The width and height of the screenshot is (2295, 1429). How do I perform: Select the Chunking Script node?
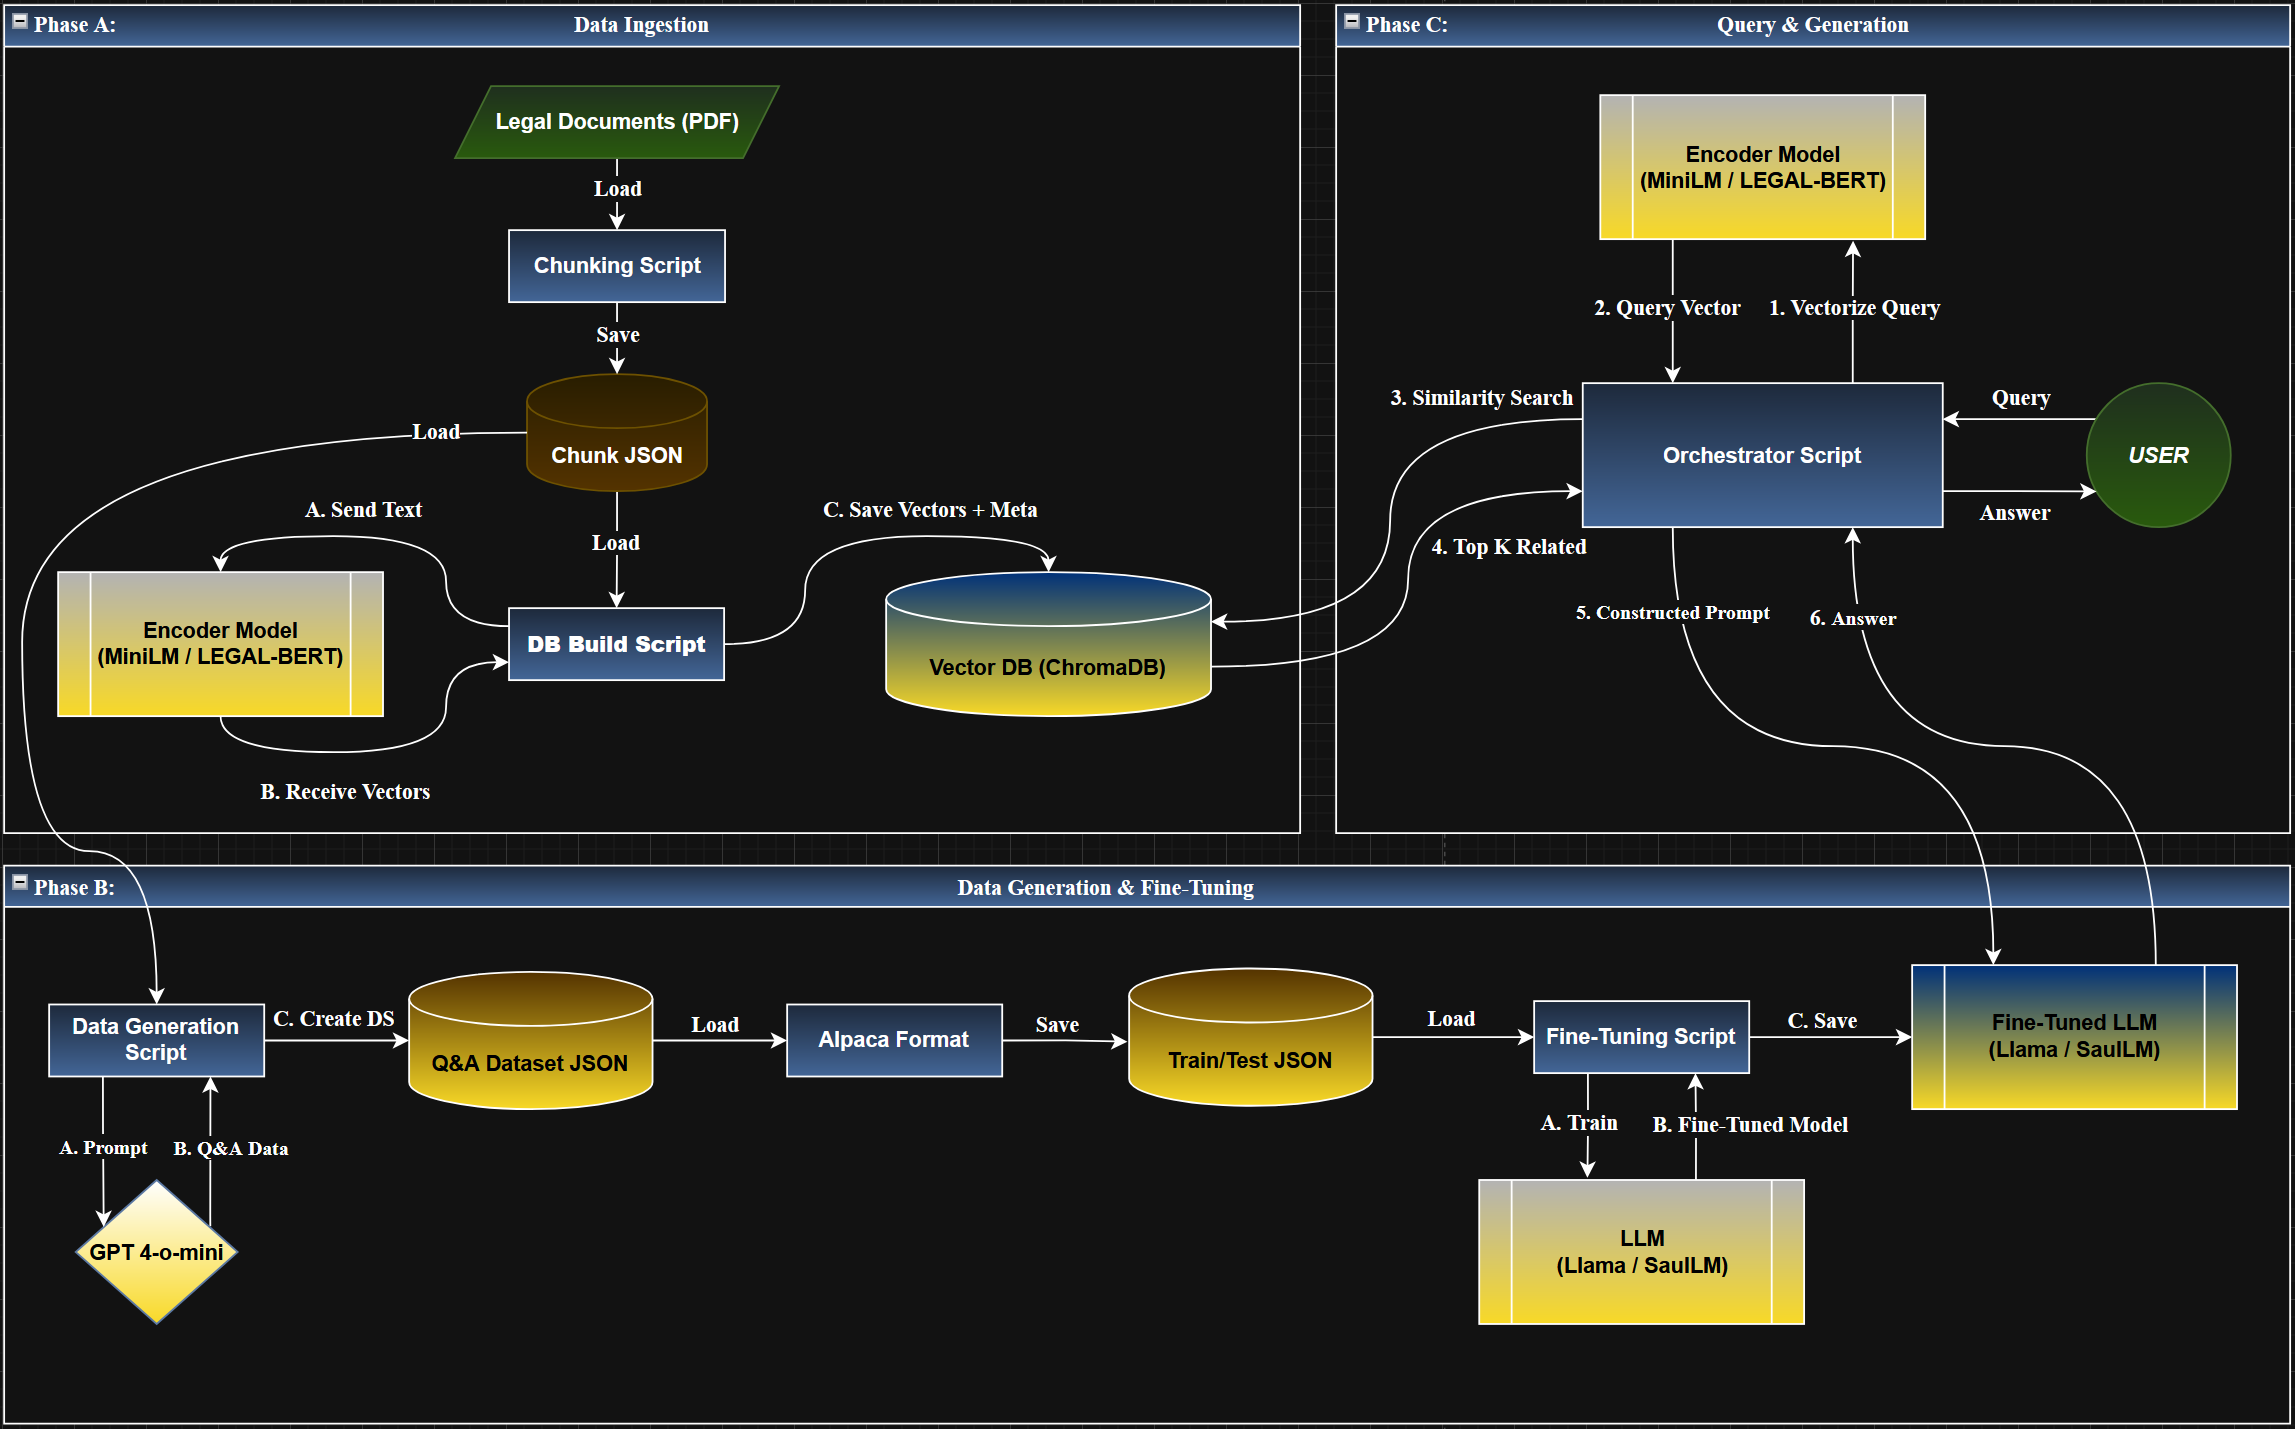click(x=617, y=266)
